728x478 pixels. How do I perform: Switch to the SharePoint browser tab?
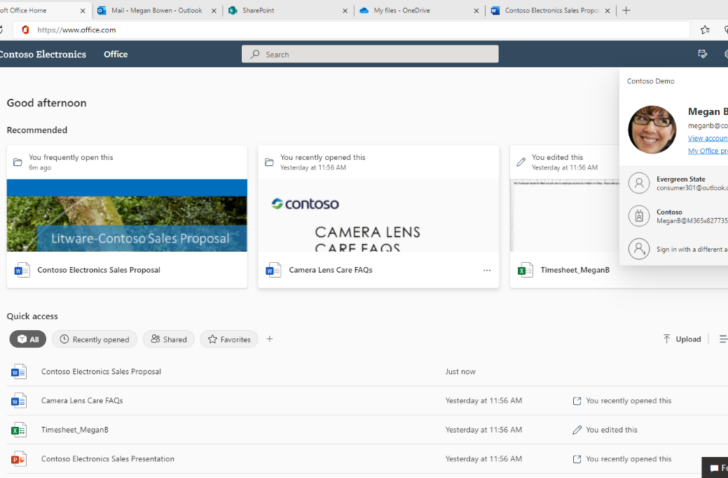[288, 10]
